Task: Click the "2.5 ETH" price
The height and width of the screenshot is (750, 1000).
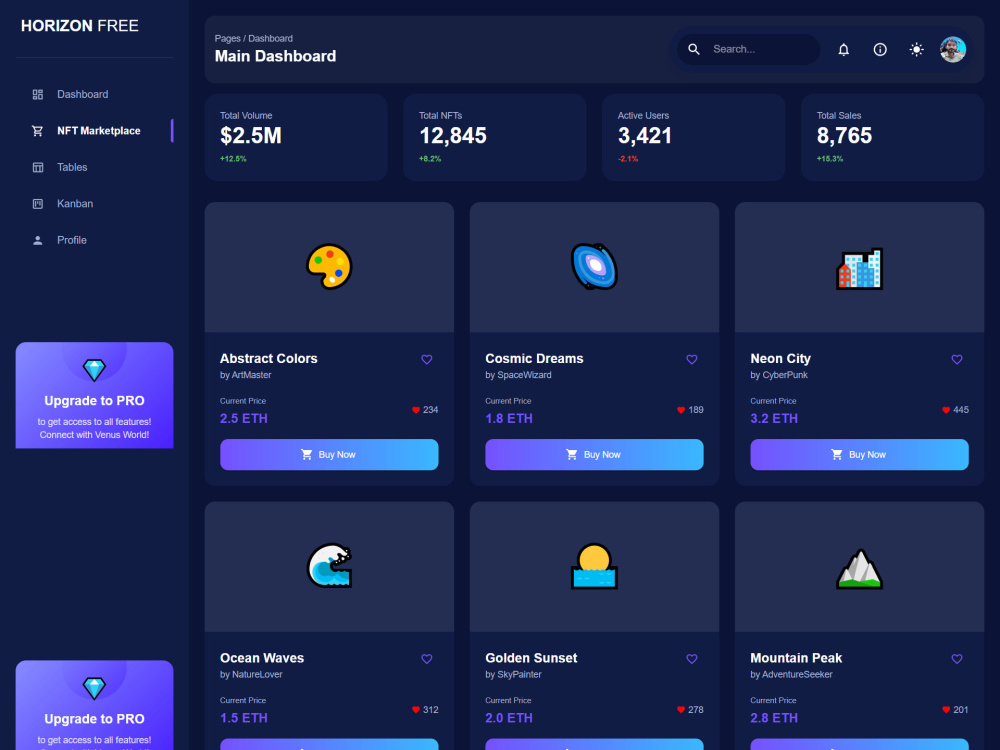Action: pyautogui.click(x=244, y=418)
